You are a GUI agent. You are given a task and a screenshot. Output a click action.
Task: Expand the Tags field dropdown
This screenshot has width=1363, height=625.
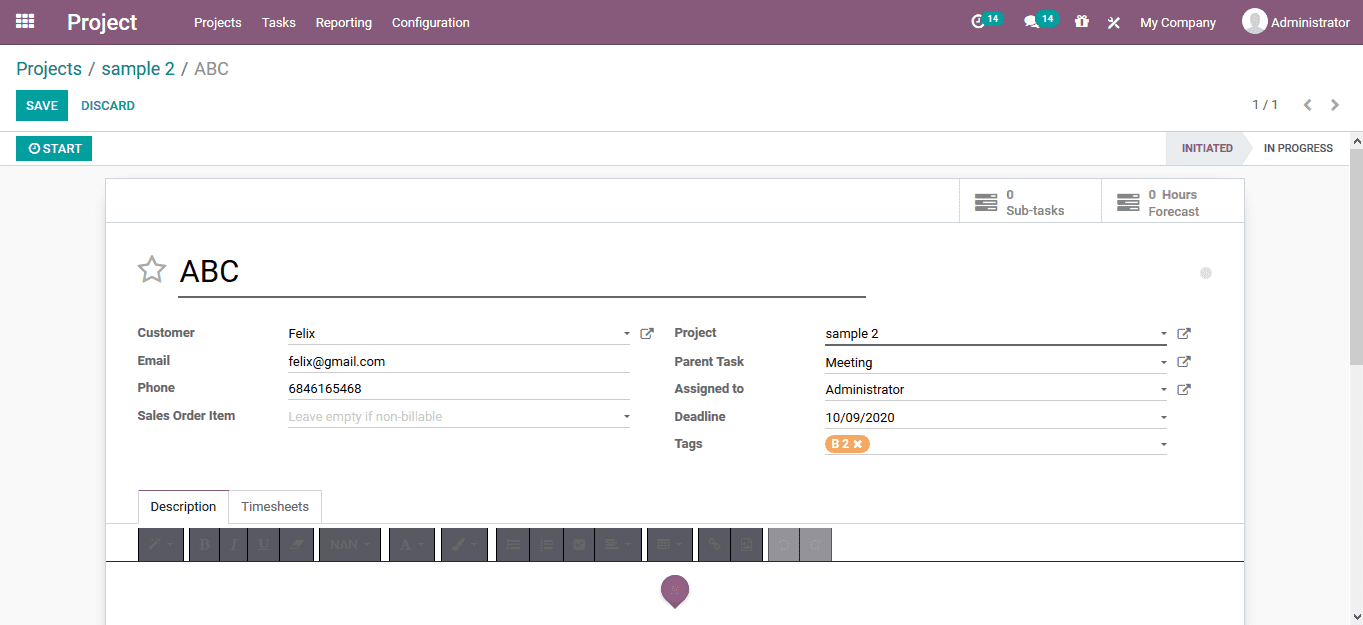point(1163,443)
